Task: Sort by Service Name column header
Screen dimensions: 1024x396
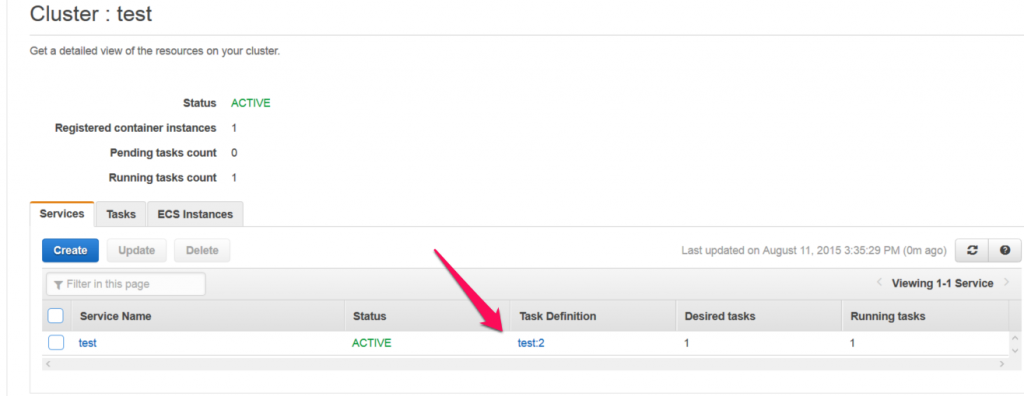Action: point(116,316)
